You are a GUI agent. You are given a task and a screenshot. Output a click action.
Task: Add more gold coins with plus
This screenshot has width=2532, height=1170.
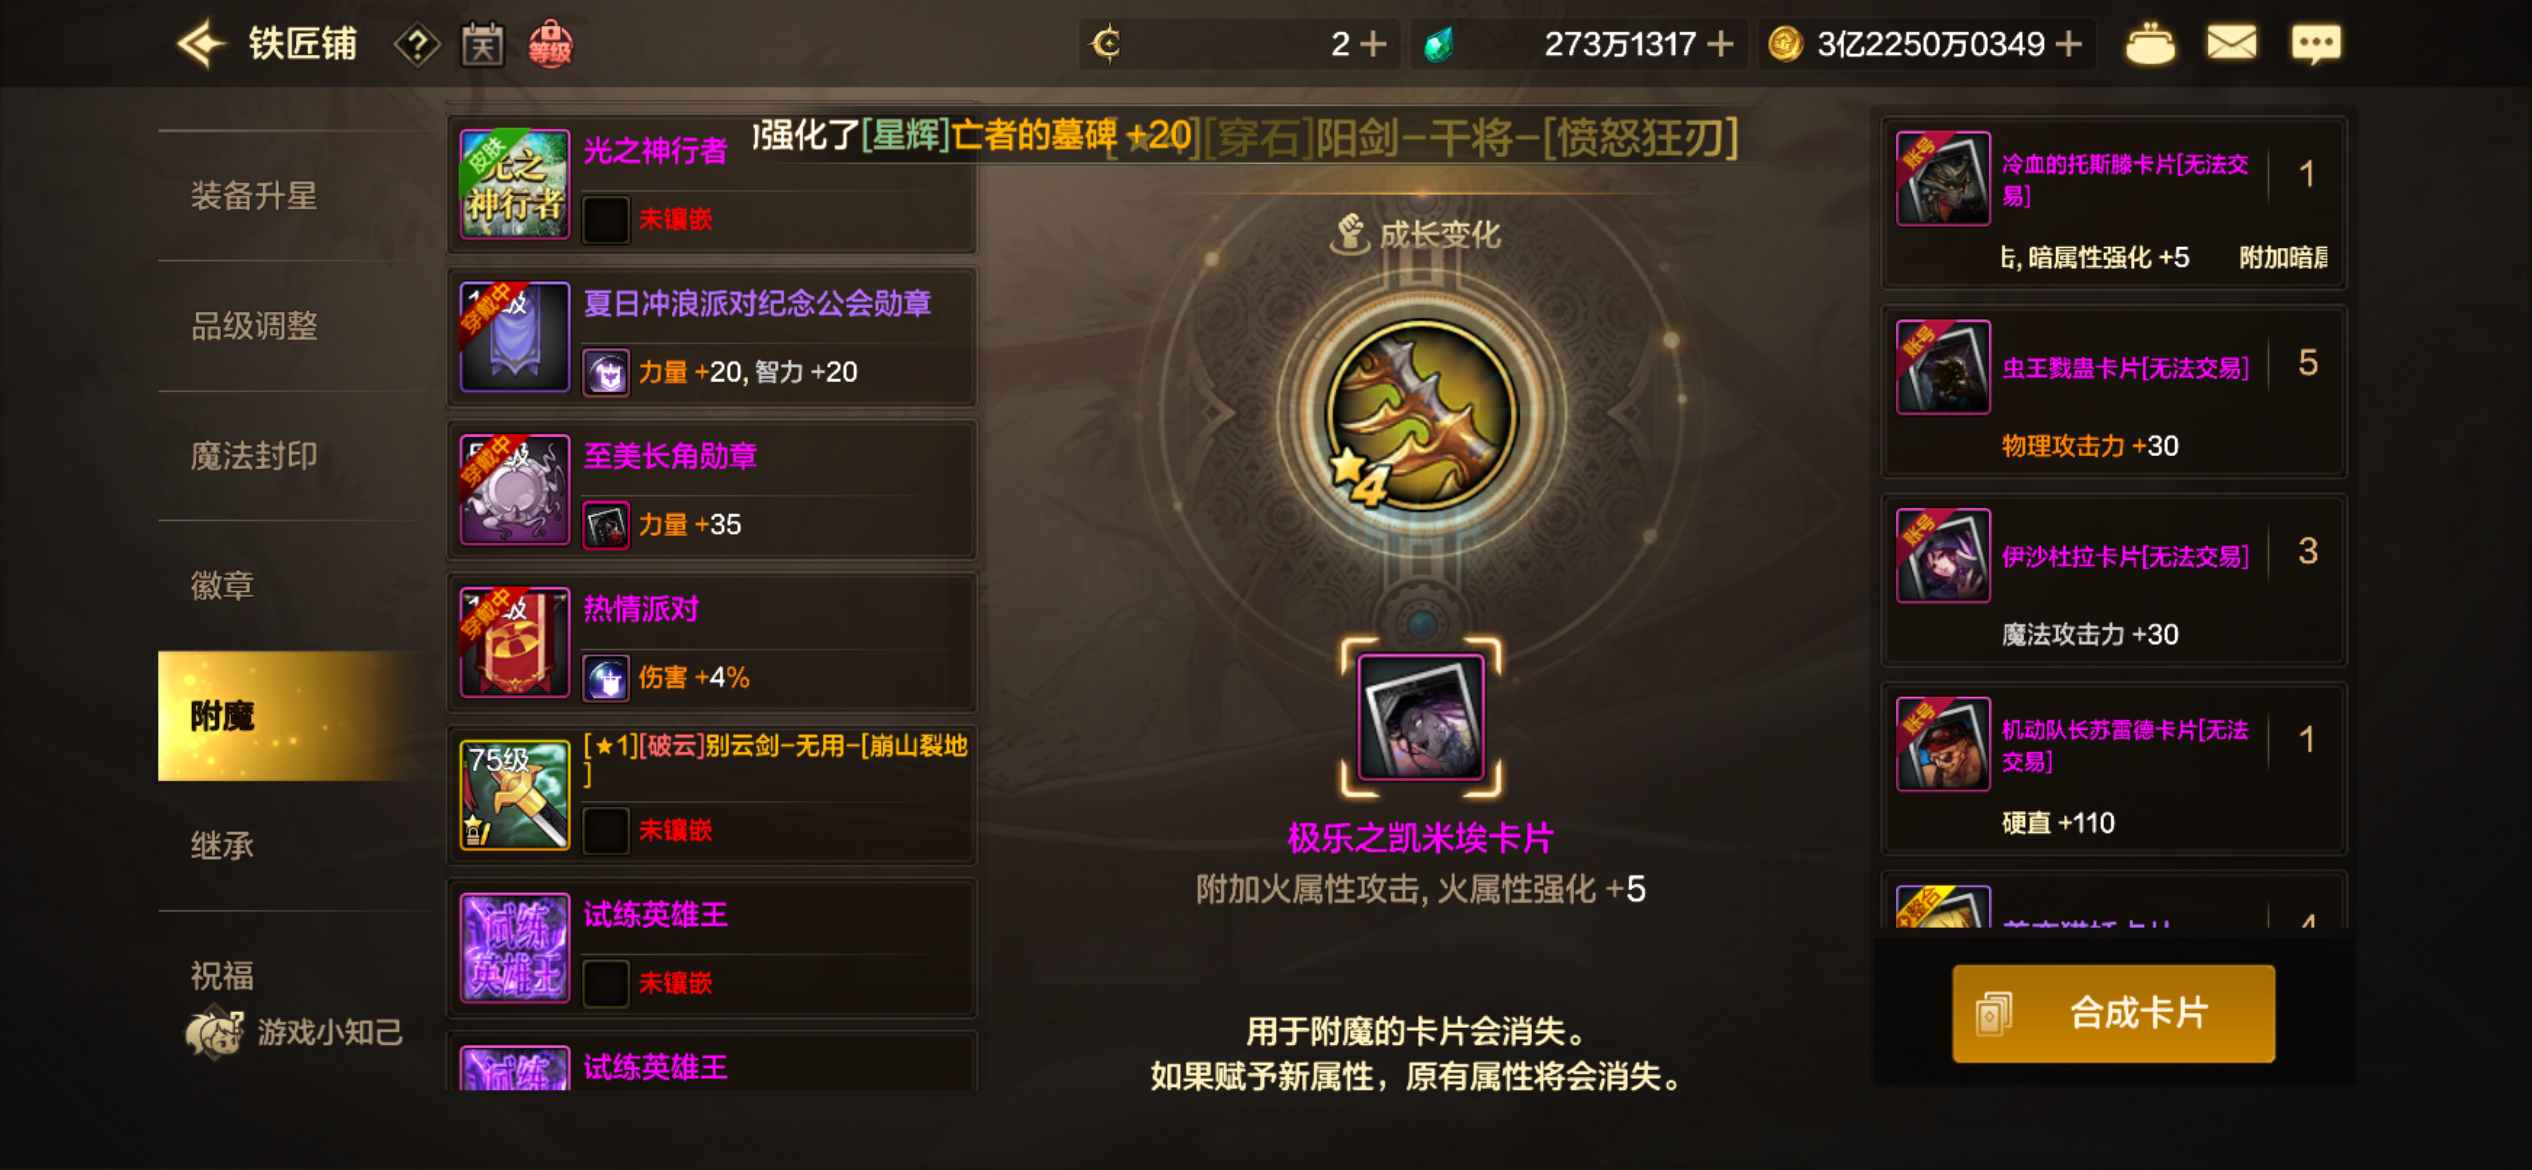[2069, 44]
